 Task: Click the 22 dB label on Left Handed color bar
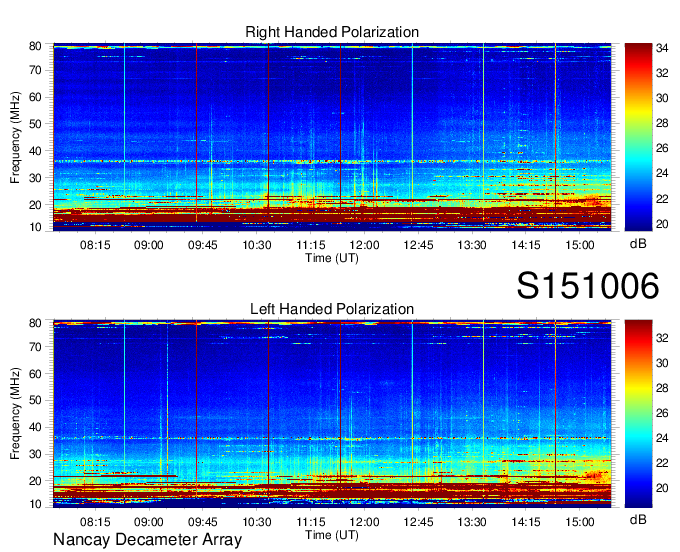point(662,463)
